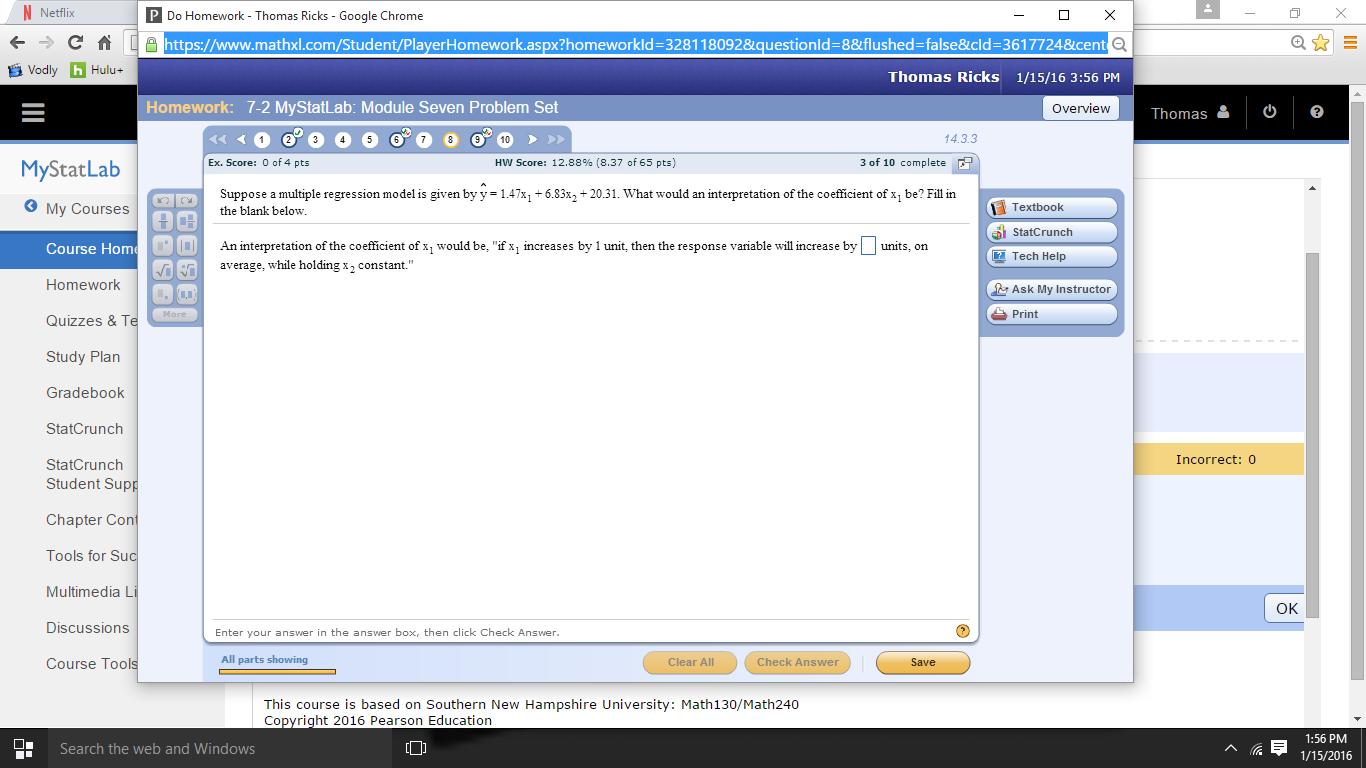Open the Print option in the question panel

click(x=1051, y=313)
